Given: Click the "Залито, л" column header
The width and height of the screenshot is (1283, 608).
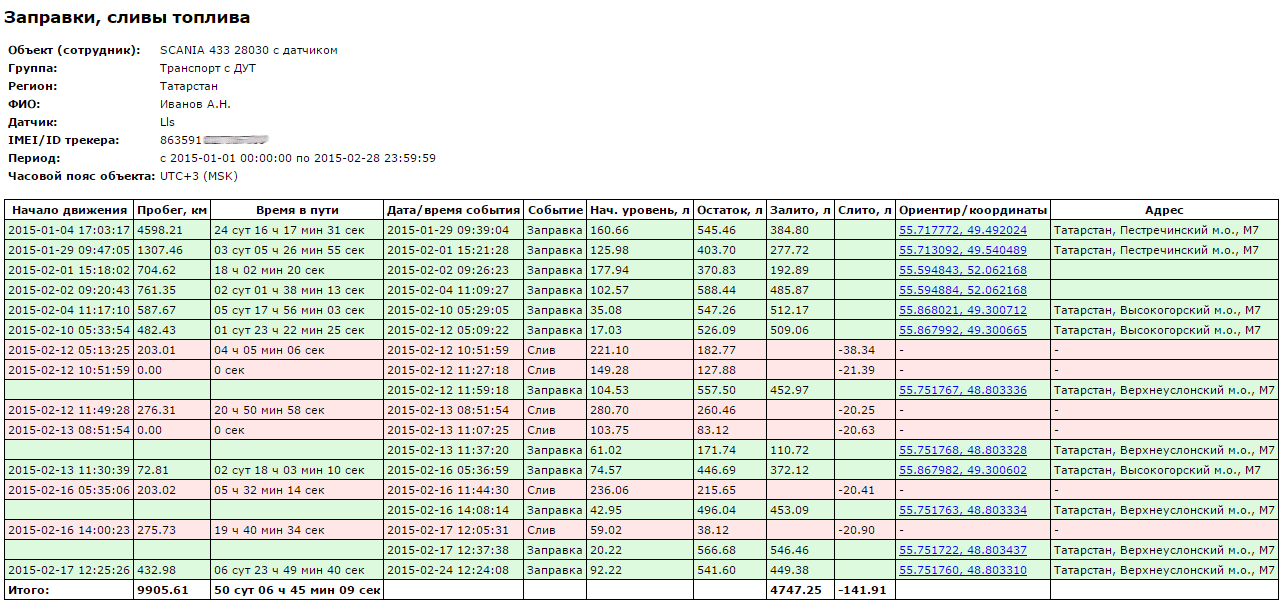Looking at the screenshot, I should point(800,210).
